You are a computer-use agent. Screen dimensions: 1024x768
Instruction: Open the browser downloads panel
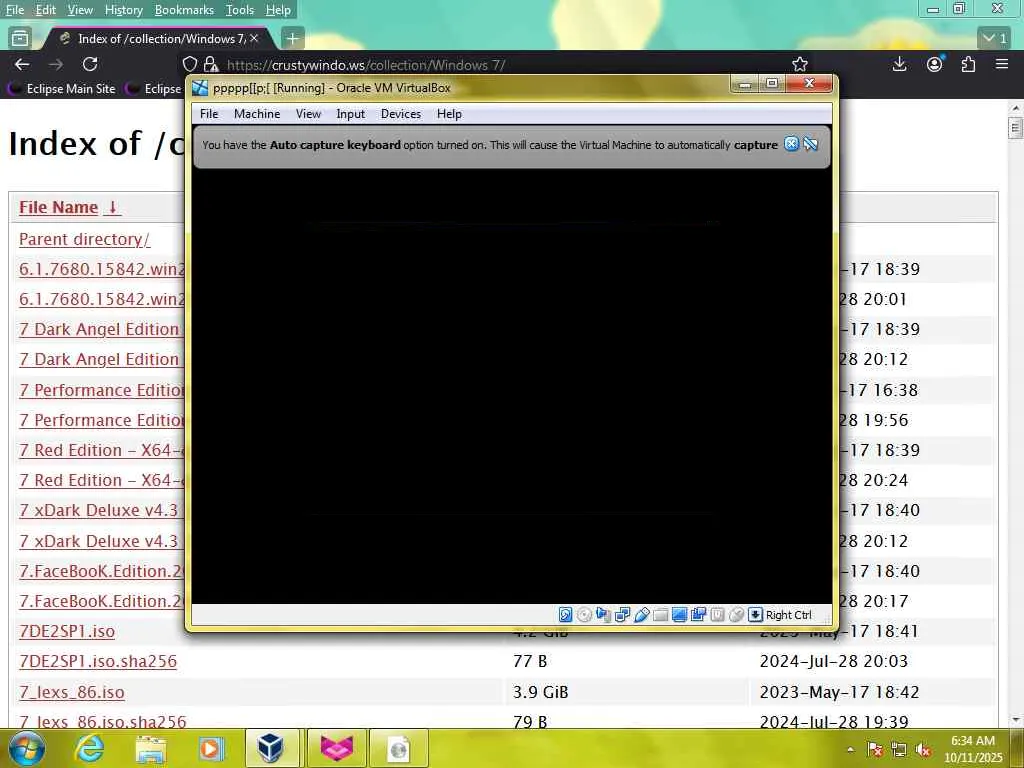pos(899,64)
